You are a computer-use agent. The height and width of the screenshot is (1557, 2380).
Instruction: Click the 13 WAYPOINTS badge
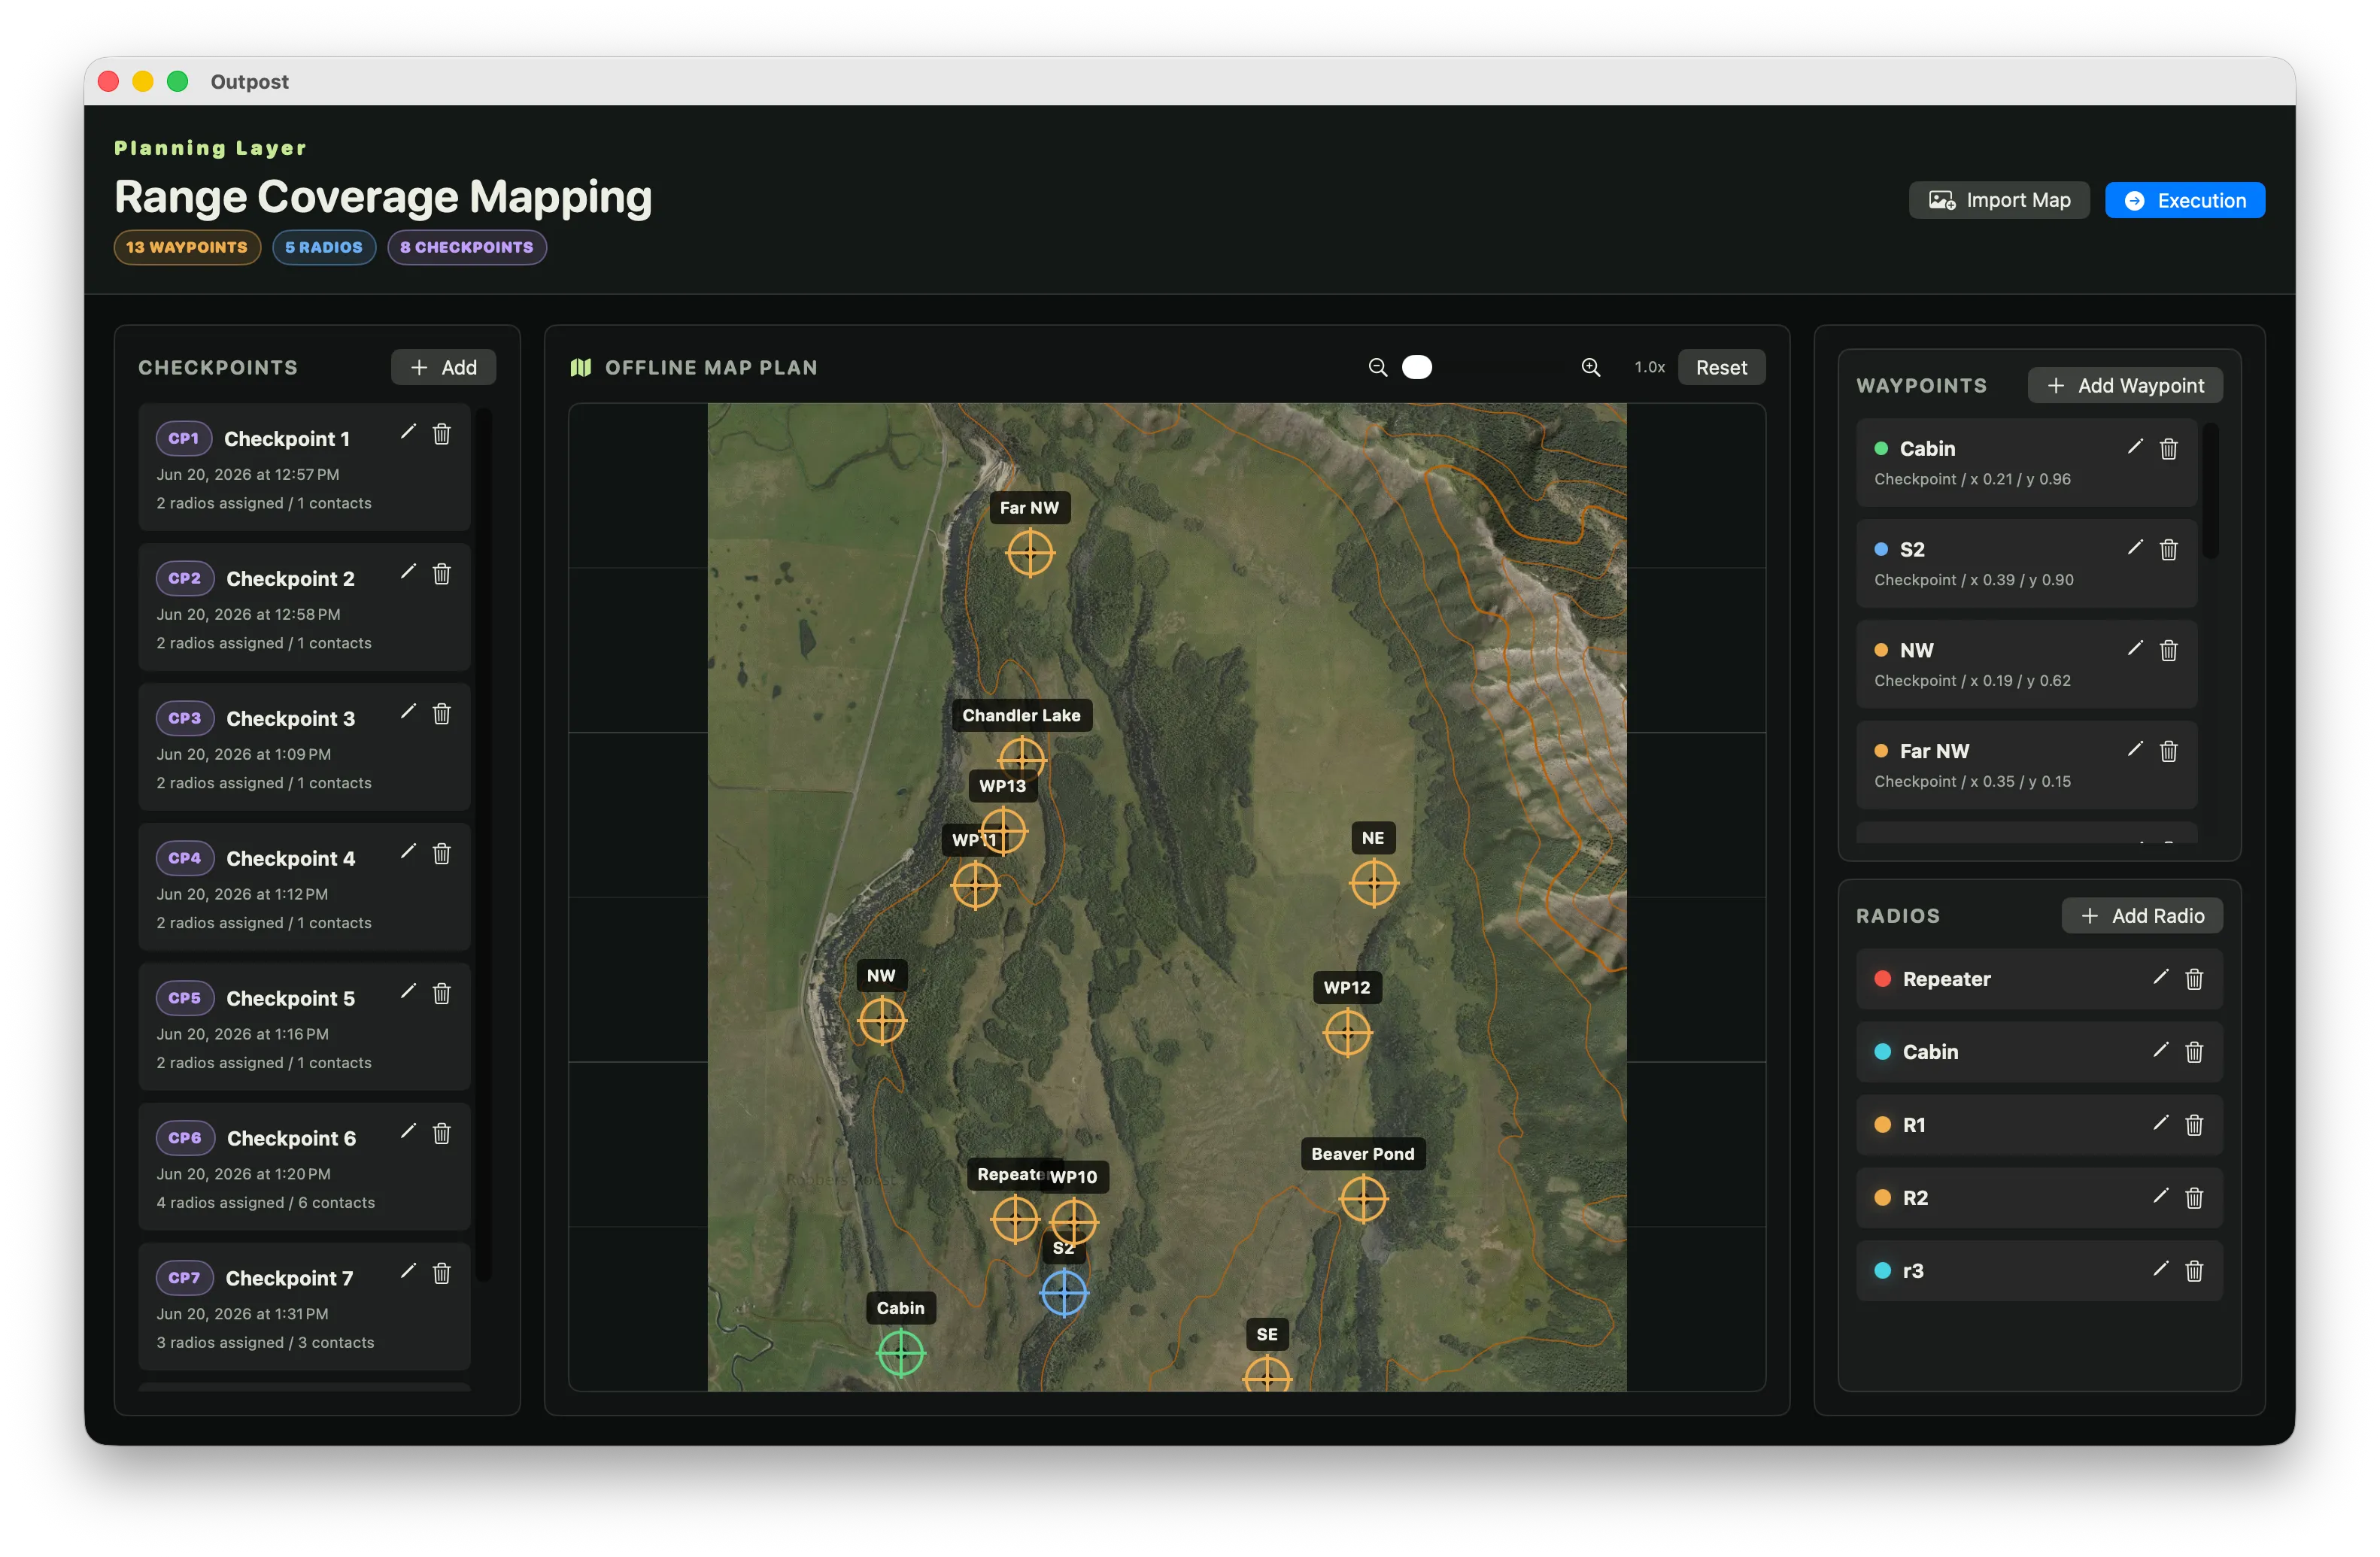click(187, 247)
